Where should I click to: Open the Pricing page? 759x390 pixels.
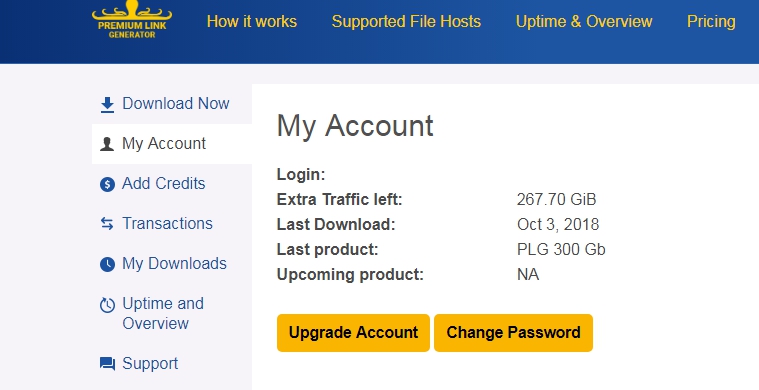pos(711,22)
